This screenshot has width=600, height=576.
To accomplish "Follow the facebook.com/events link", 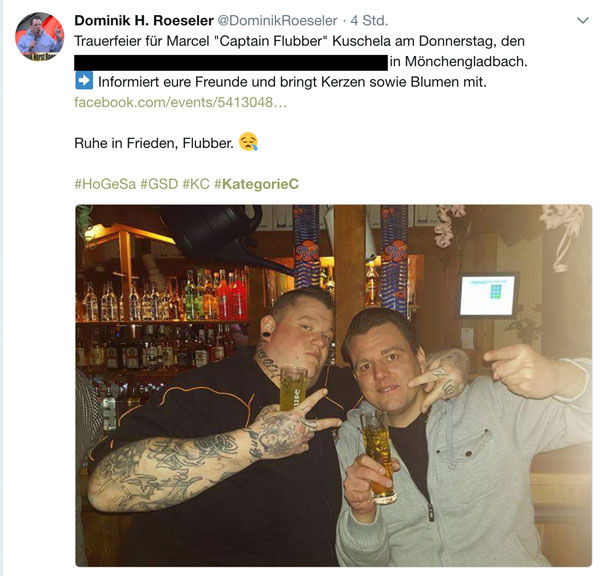I will tap(180, 102).
